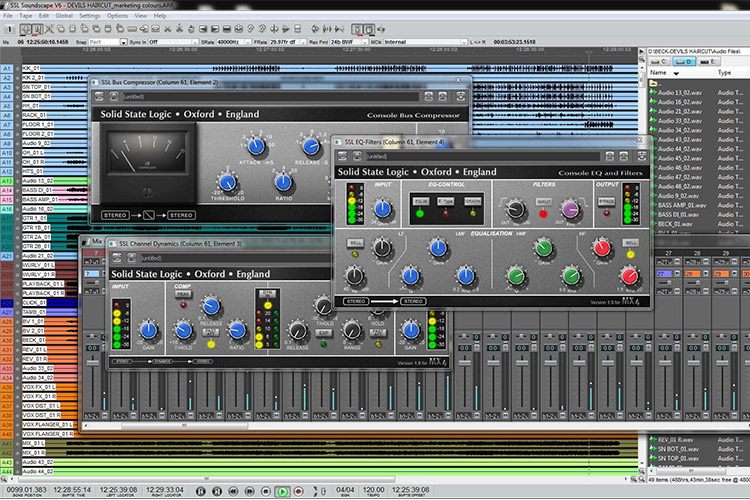Toggle the HF BELL button in EQ-Filters
The width and height of the screenshot is (750, 500).
(631, 243)
